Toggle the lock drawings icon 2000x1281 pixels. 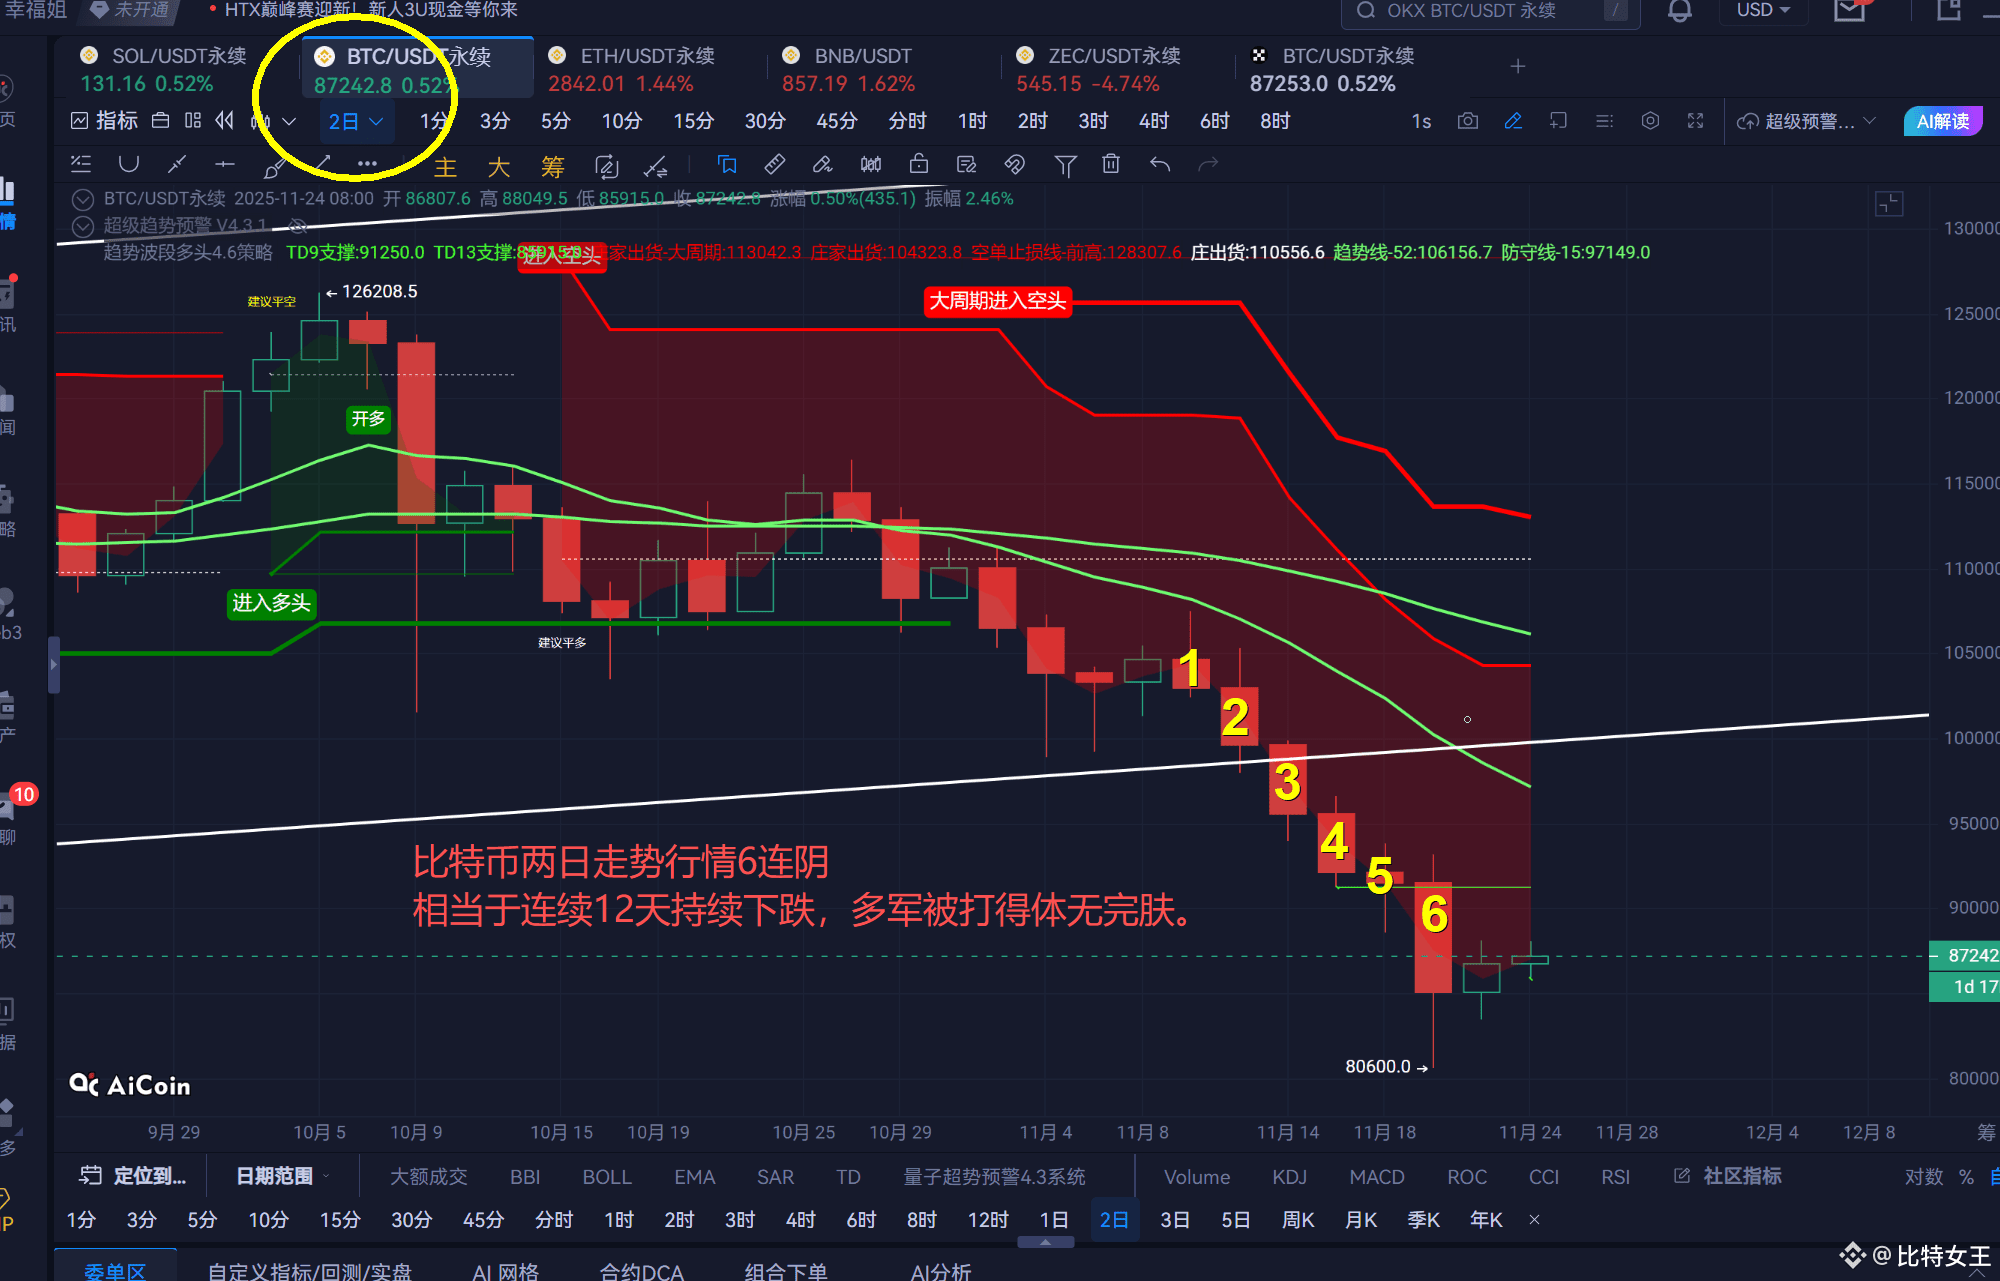point(919,164)
